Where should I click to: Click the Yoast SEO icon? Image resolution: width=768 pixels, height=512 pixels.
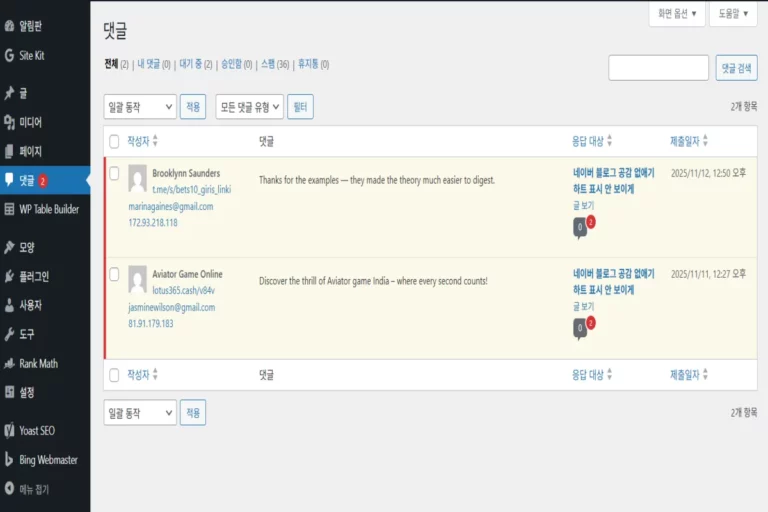click(x=9, y=430)
